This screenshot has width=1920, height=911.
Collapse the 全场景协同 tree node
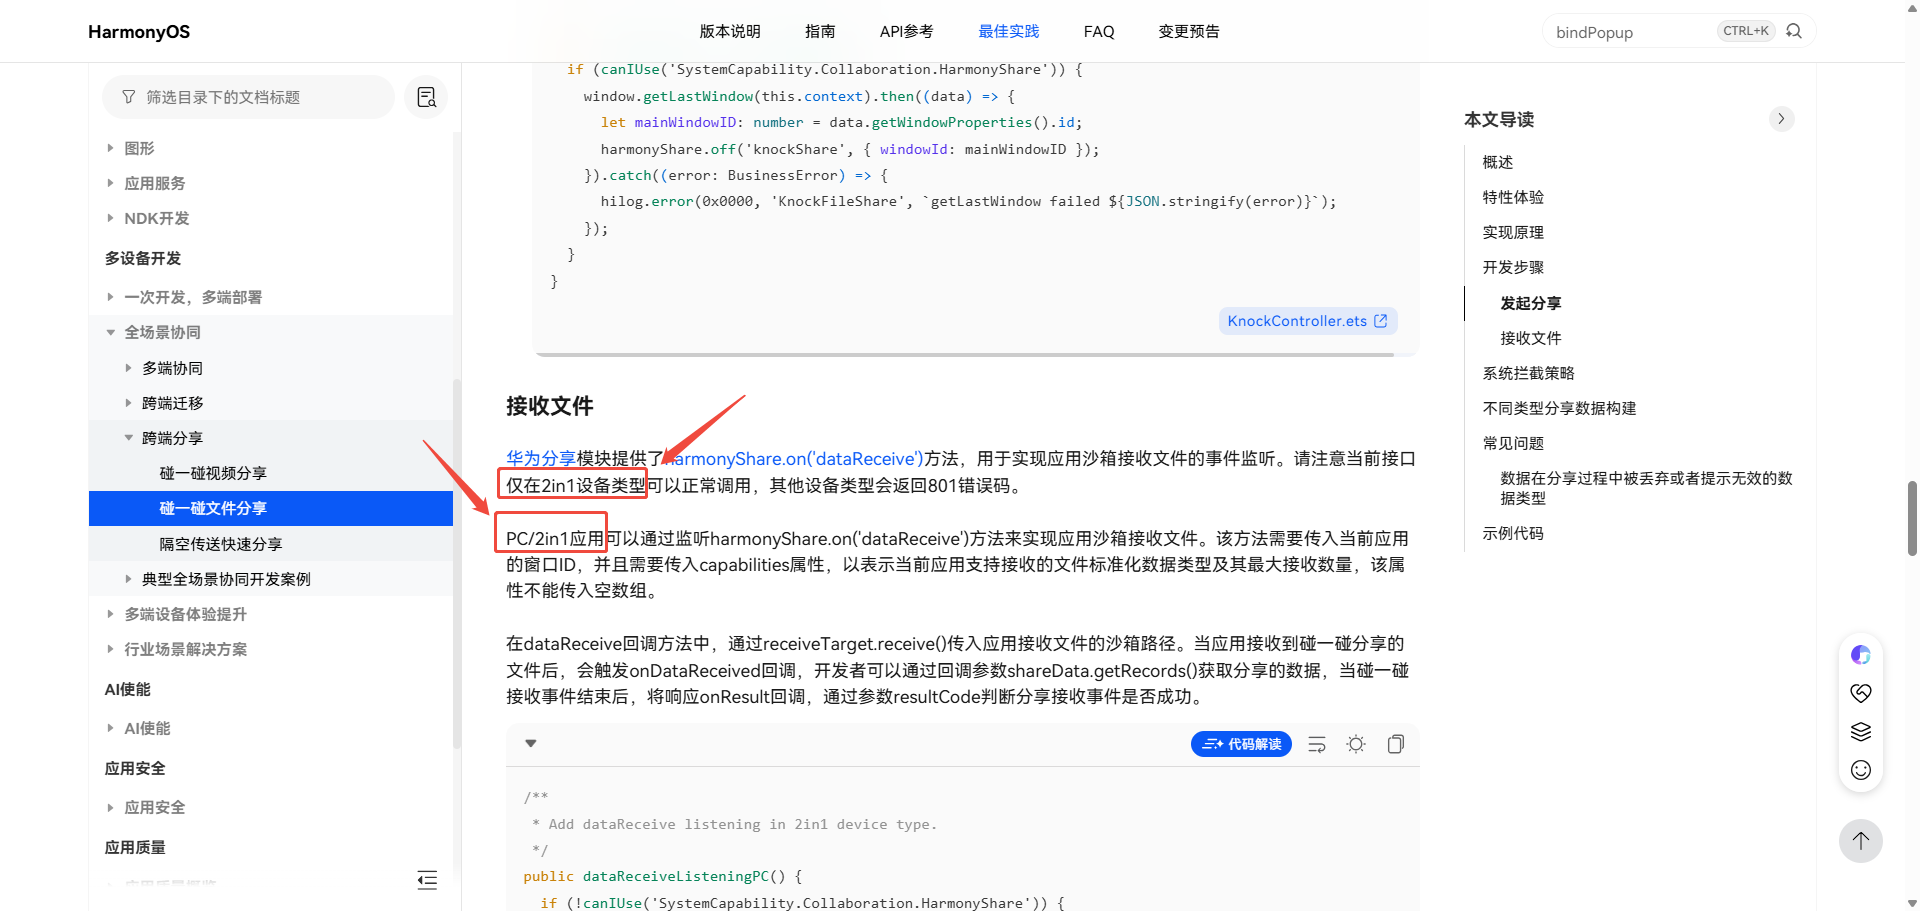tap(110, 332)
